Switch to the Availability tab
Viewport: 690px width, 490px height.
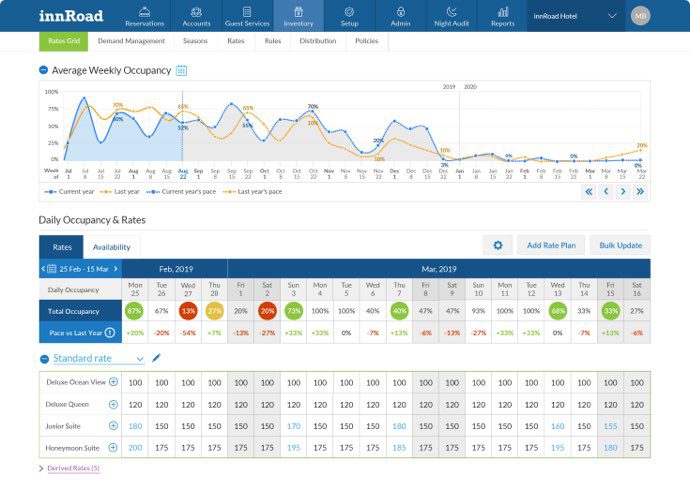(112, 247)
